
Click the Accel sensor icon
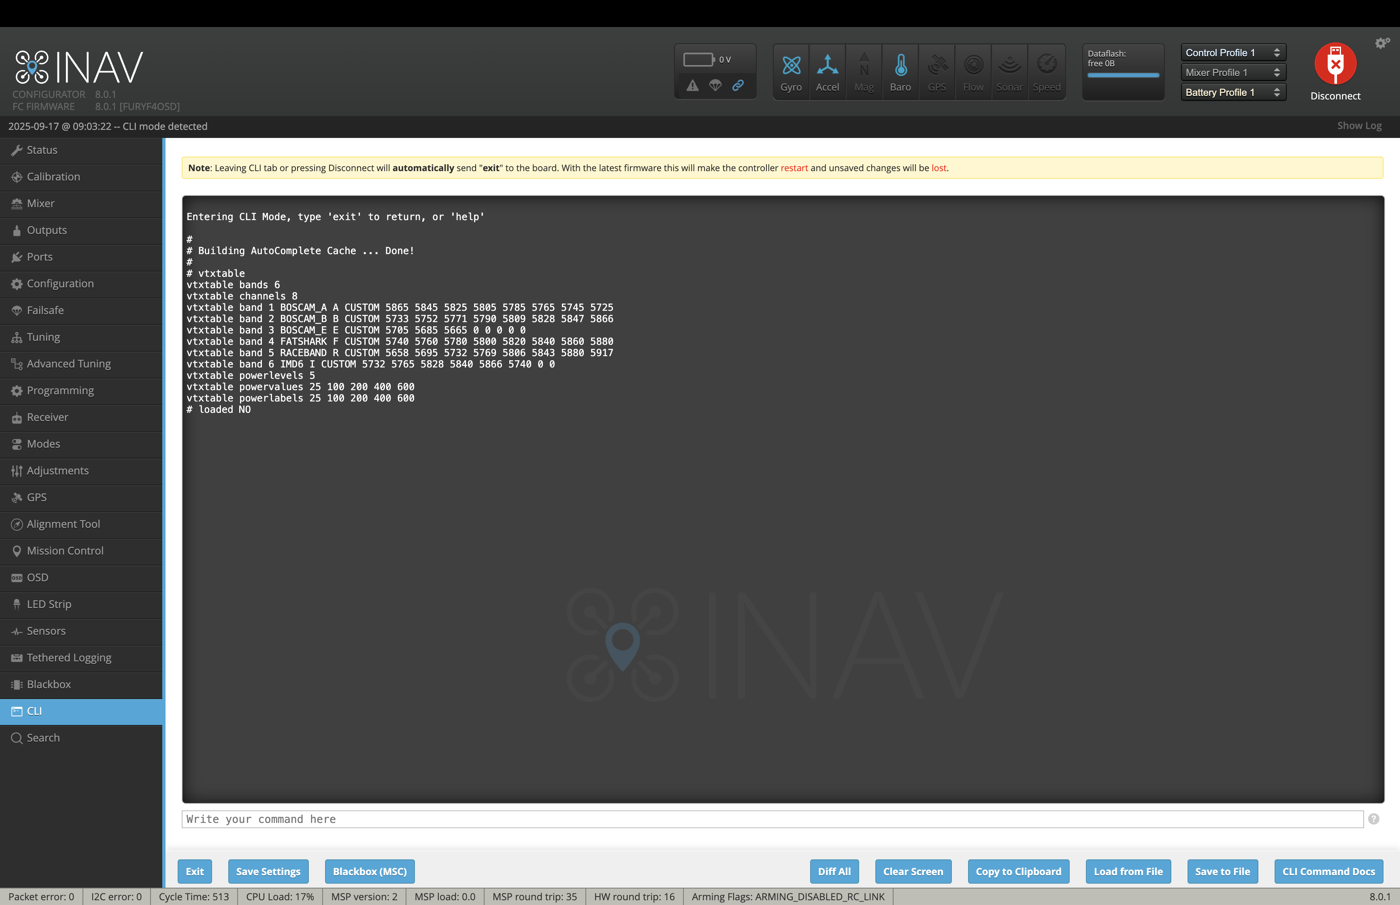point(827,72)
